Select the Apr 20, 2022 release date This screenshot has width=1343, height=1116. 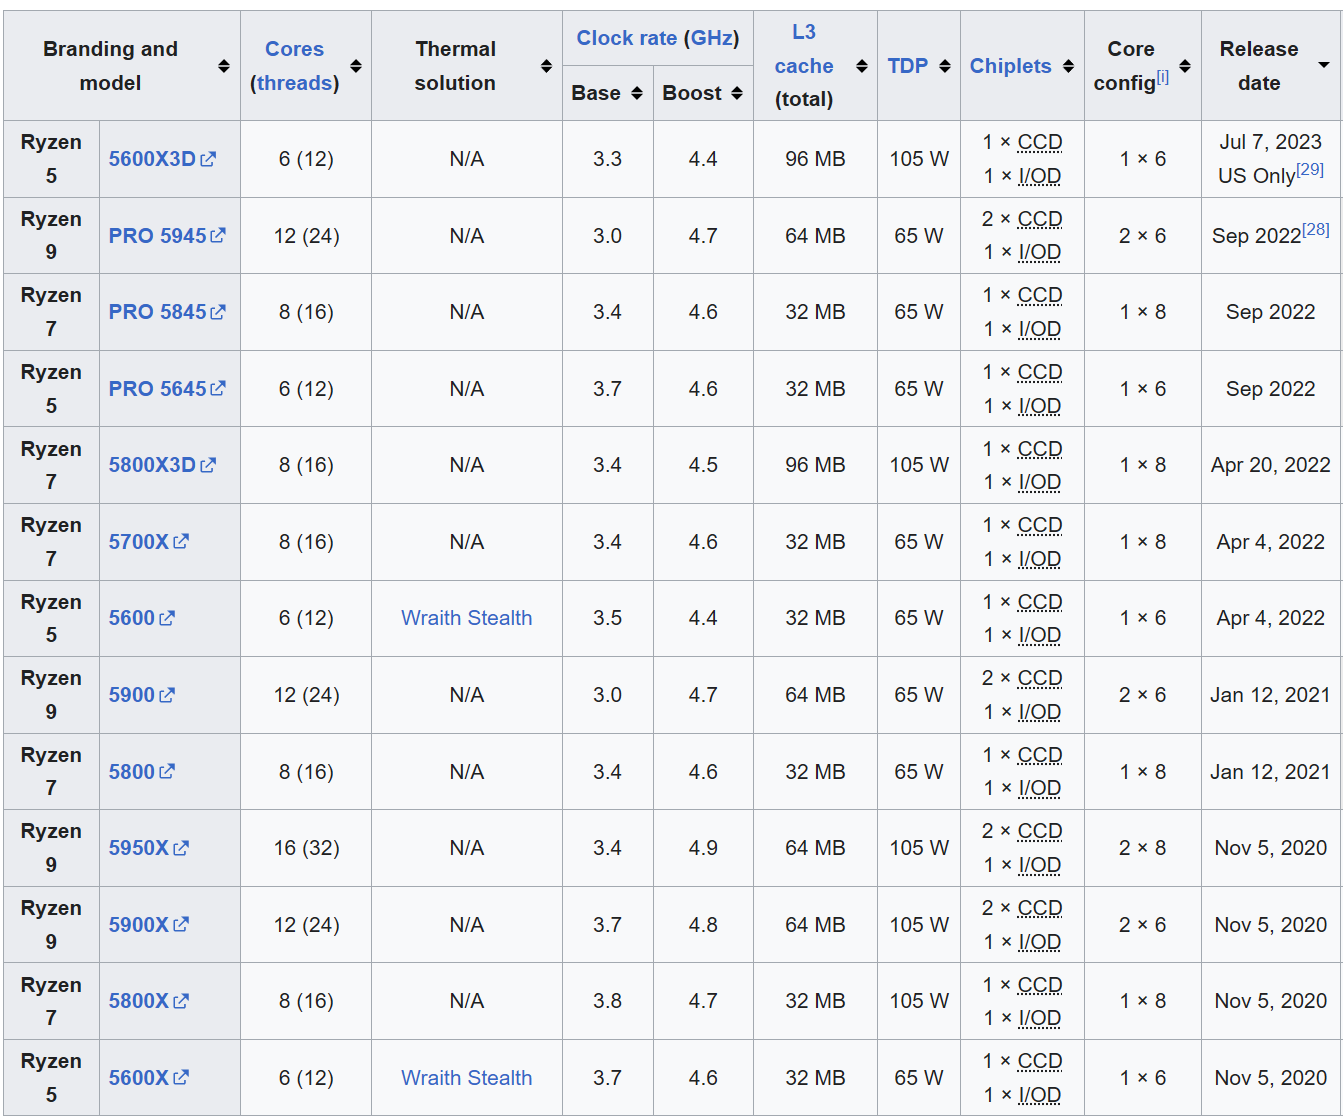pyautogui.click(x=1271, y=465)
